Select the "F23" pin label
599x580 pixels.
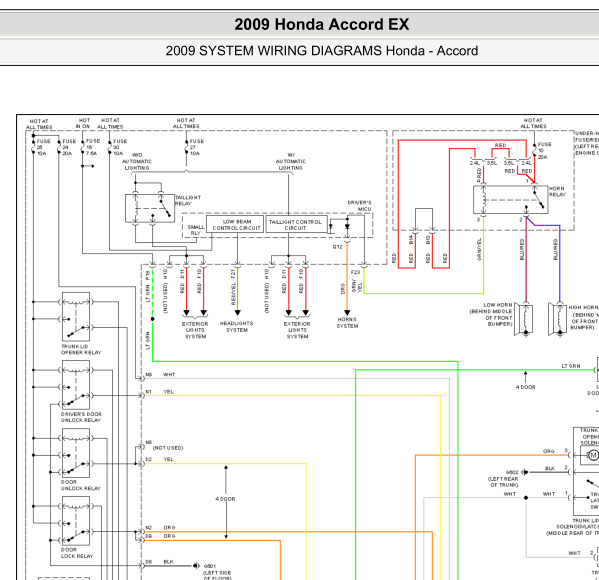tap(355, 272)
